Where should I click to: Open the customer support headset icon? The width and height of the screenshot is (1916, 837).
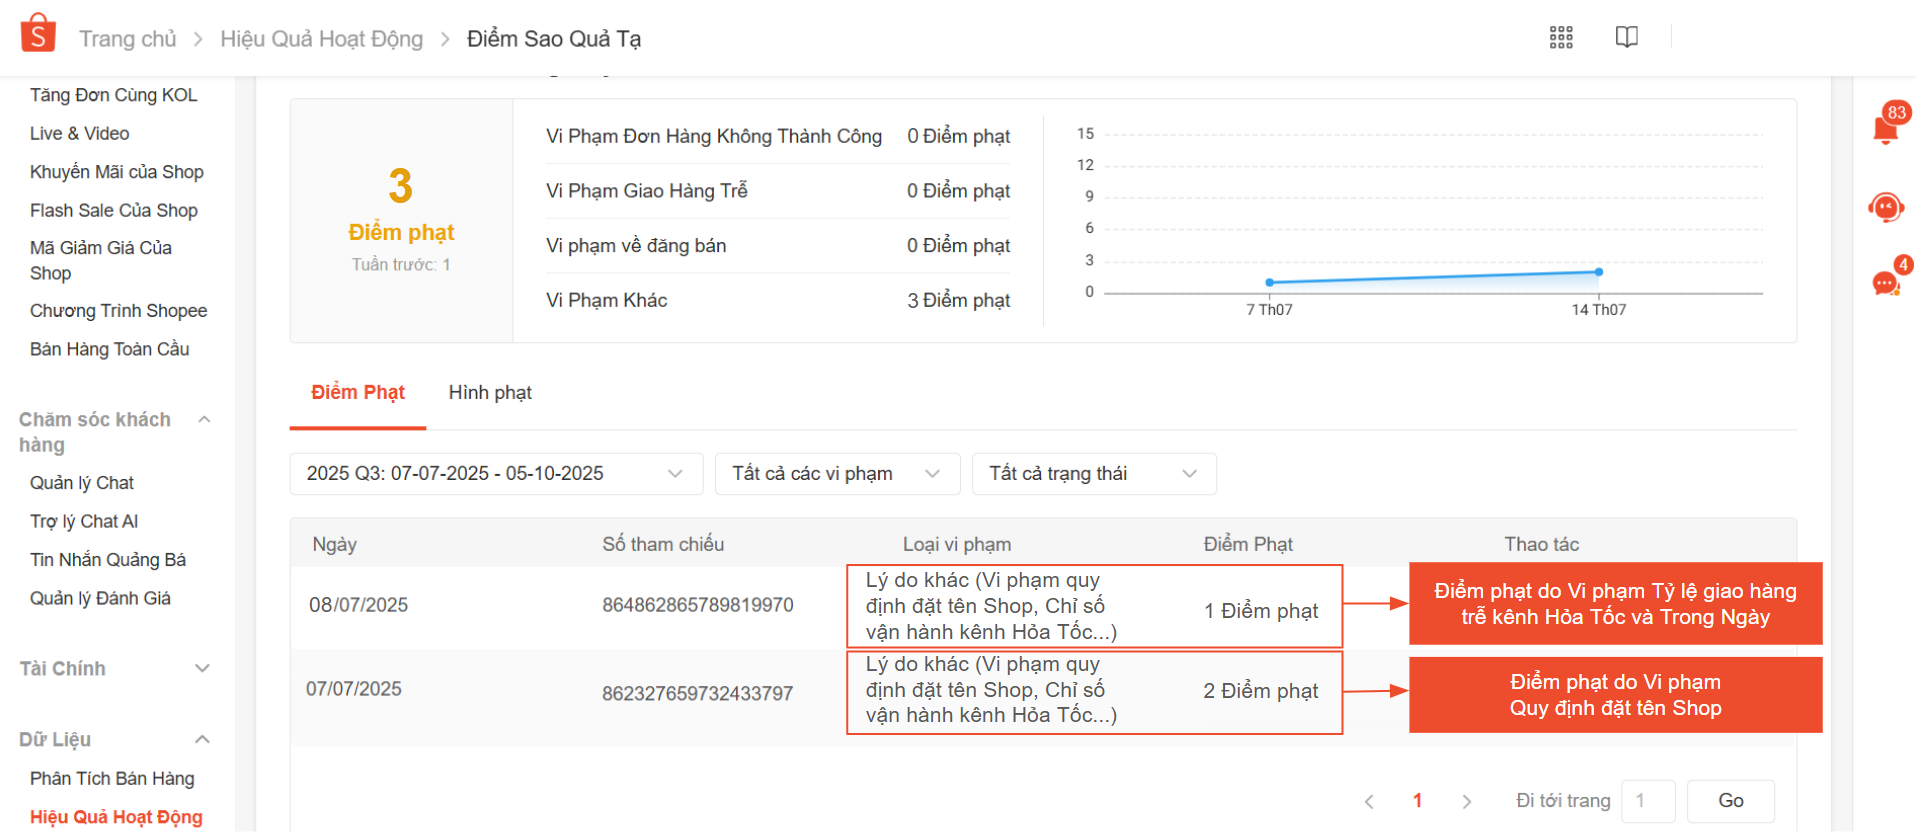click(x=1886, y=207)
